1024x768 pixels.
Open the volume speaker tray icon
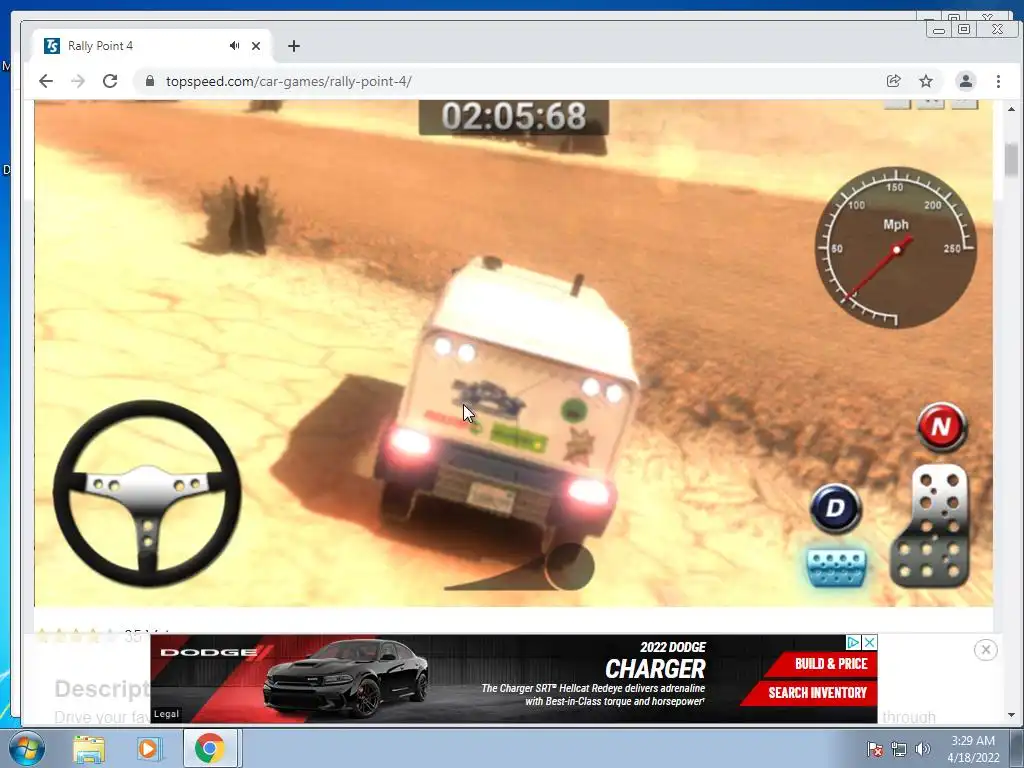[x=922, y=749]
